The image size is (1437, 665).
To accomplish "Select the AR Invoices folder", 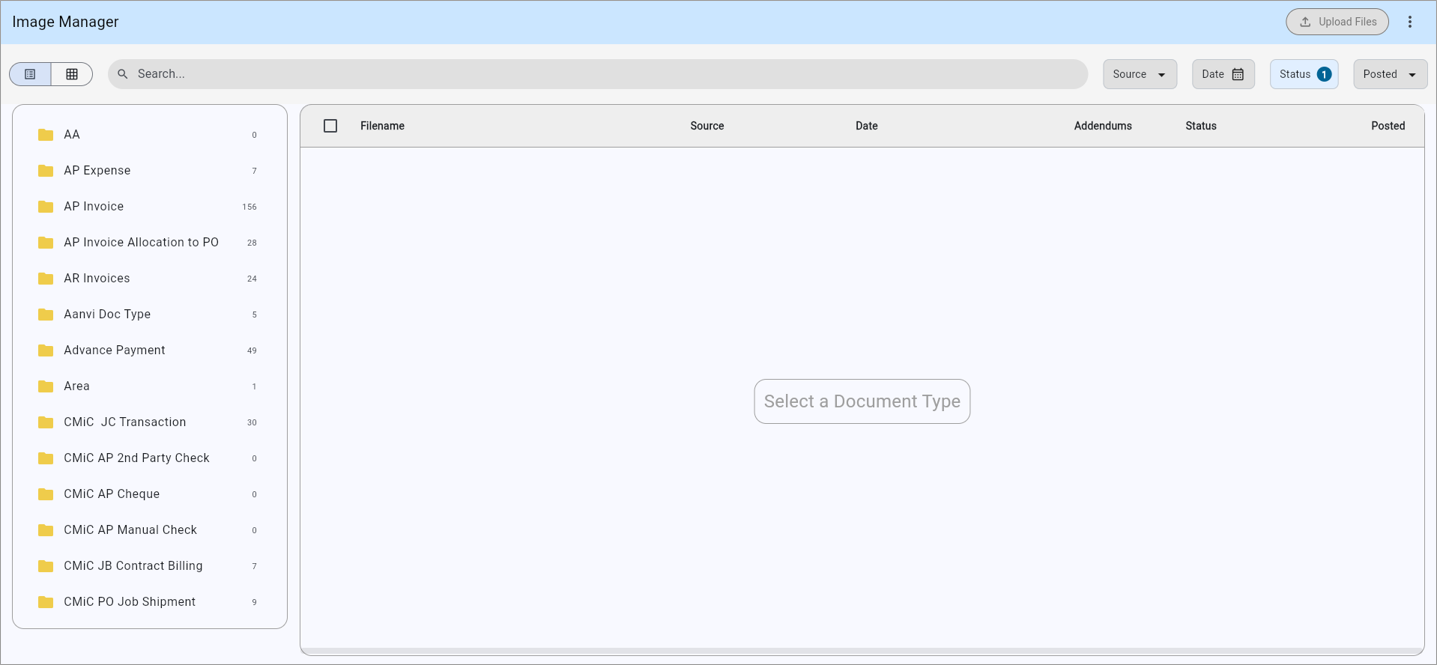I will click(150, 279).
